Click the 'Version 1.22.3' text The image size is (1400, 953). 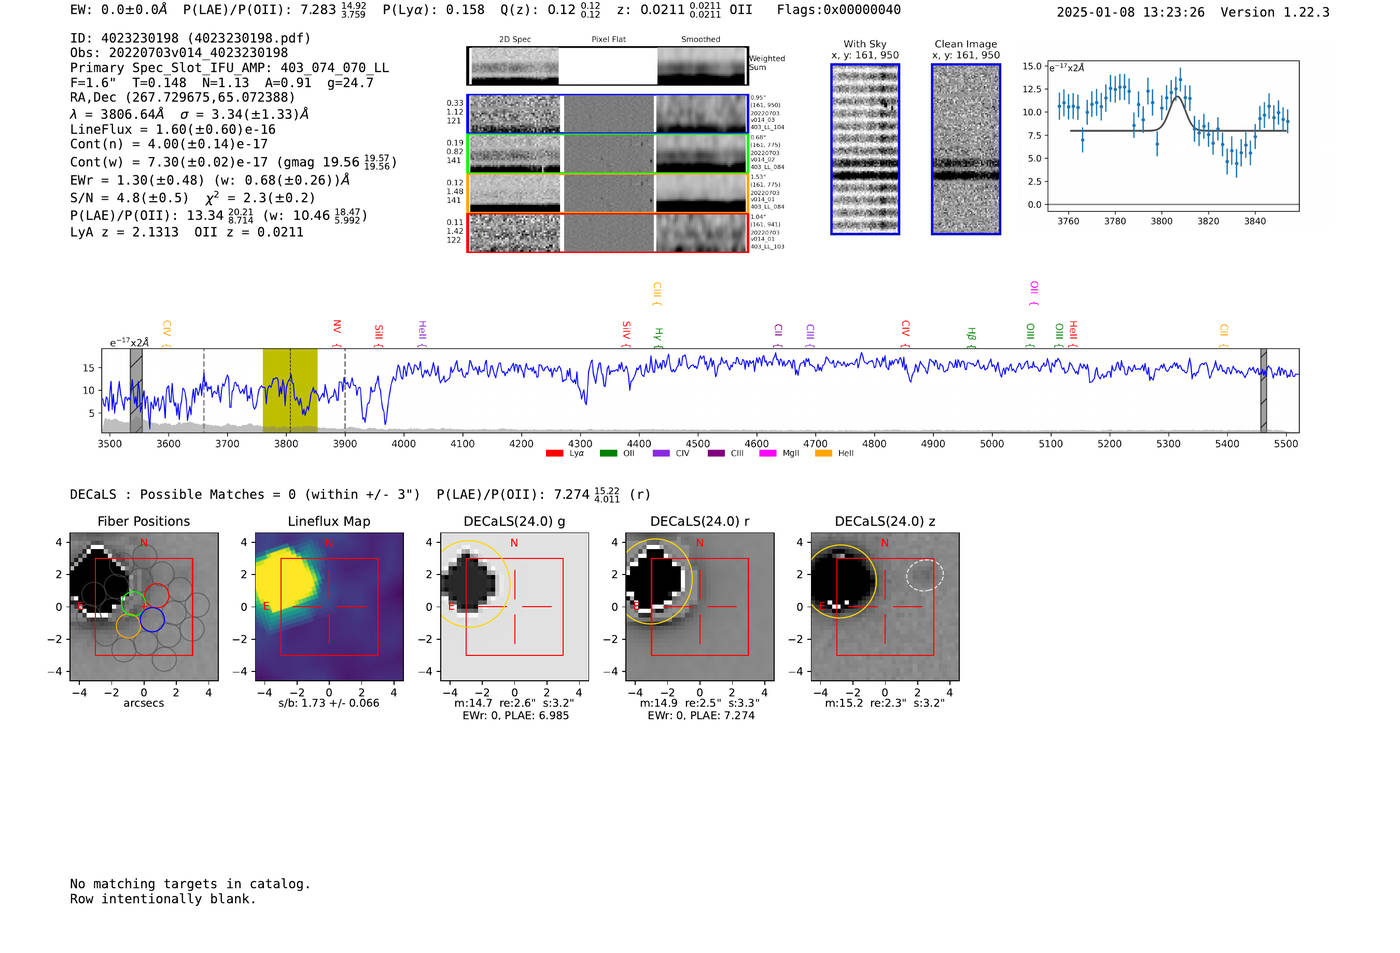click(x=1275, y=12)
